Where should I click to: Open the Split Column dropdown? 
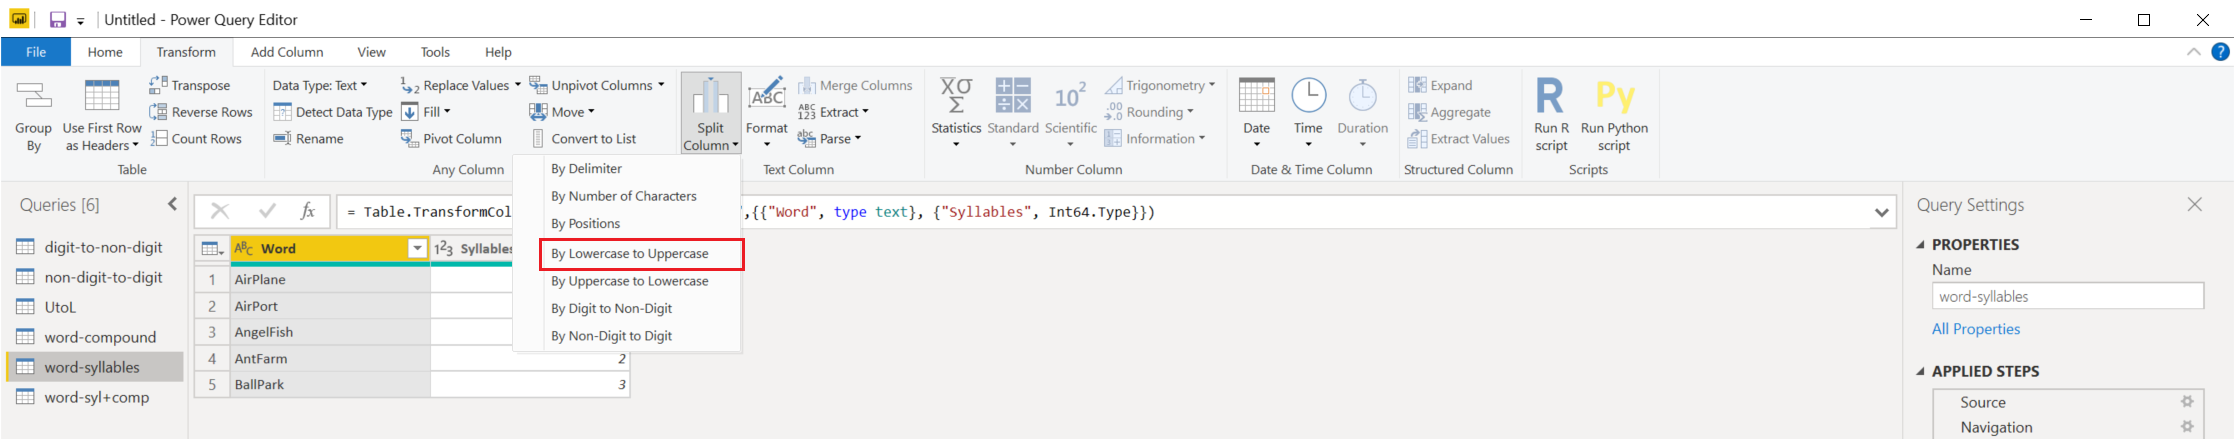pos(711,113)
